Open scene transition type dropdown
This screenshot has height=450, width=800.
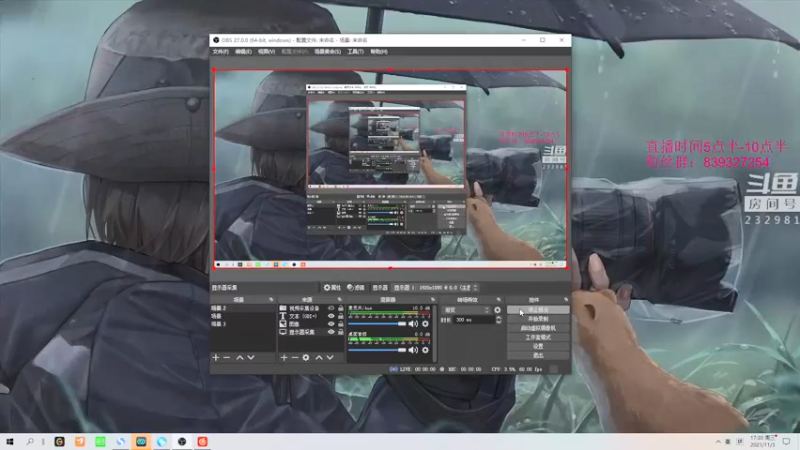tap(466, 310)
